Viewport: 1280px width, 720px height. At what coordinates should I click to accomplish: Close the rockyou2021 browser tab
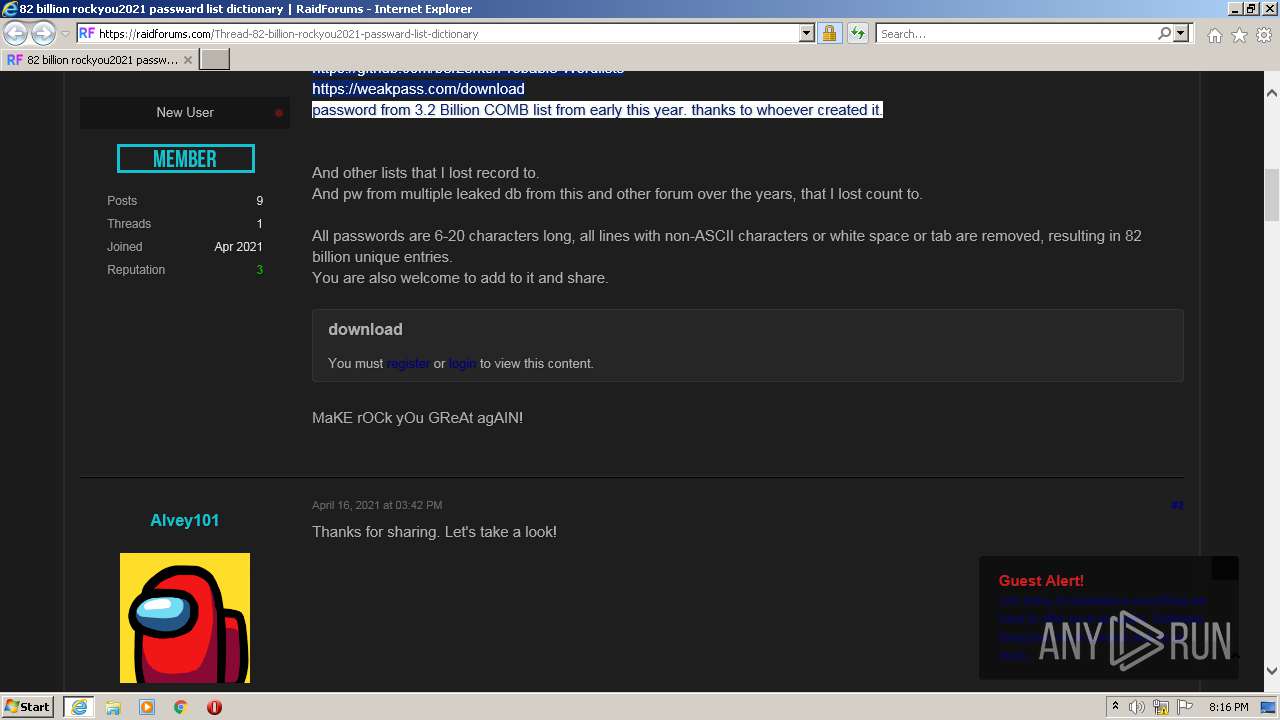pyautogui.click(x=187, y=60)
